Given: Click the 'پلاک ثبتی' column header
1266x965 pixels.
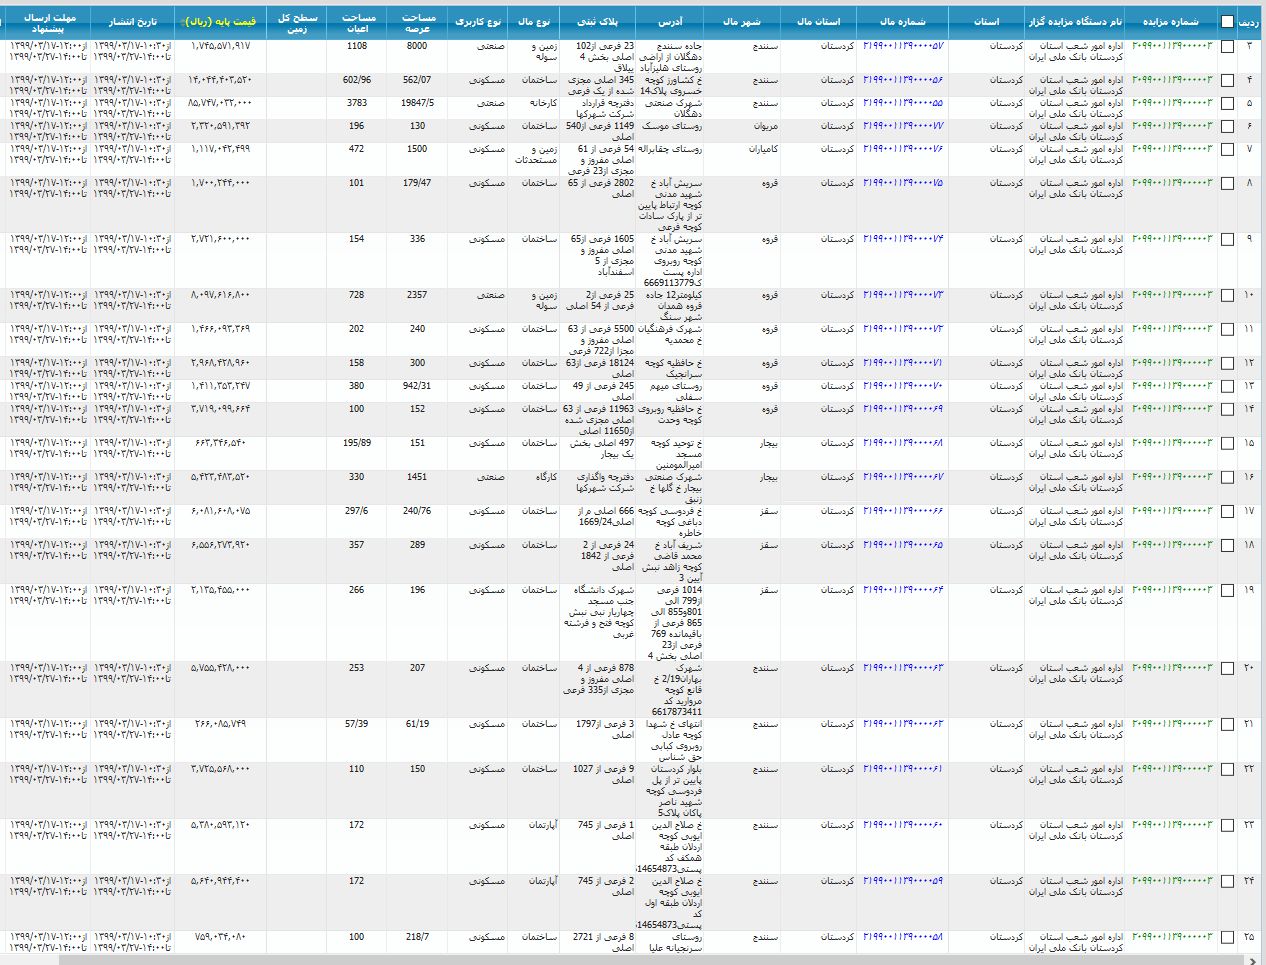Looking at the screenshot, I should coord(604,21).
